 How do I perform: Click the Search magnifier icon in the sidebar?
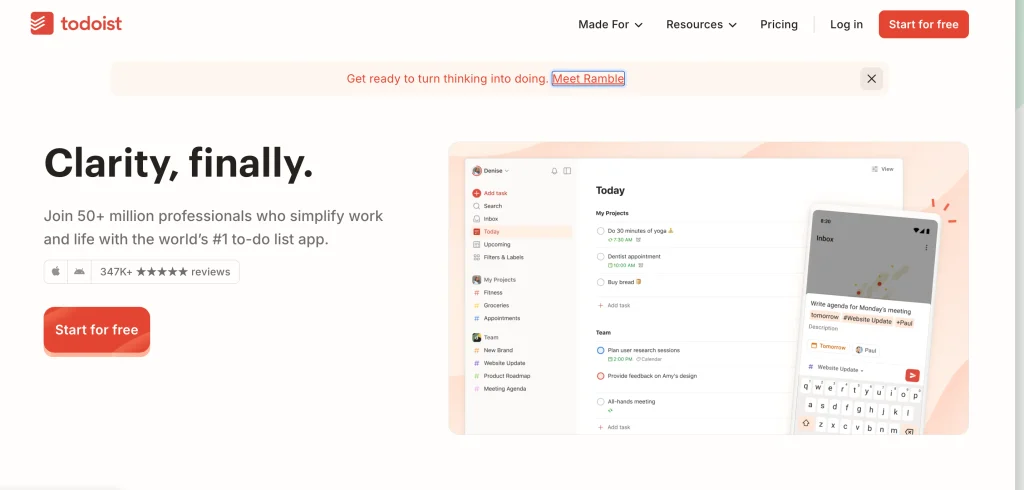477,206
